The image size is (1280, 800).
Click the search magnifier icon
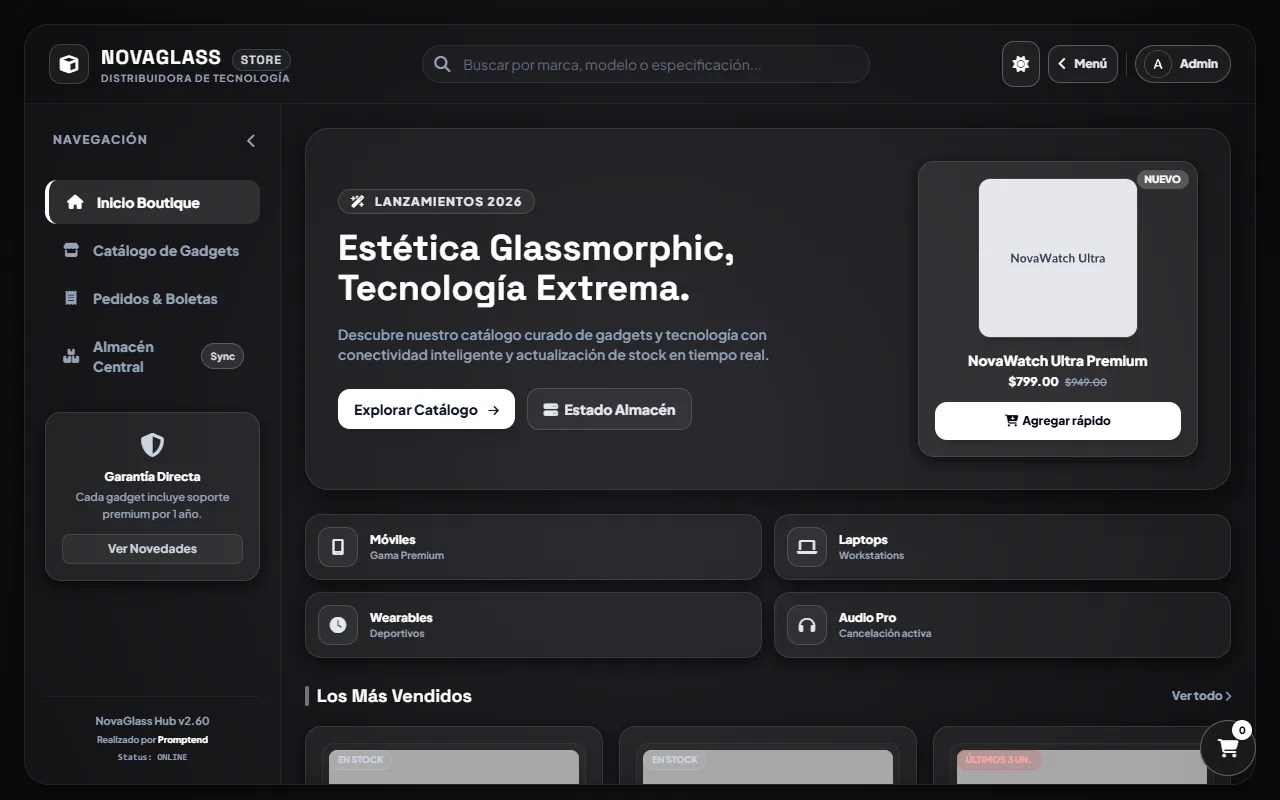click(442, 64)
